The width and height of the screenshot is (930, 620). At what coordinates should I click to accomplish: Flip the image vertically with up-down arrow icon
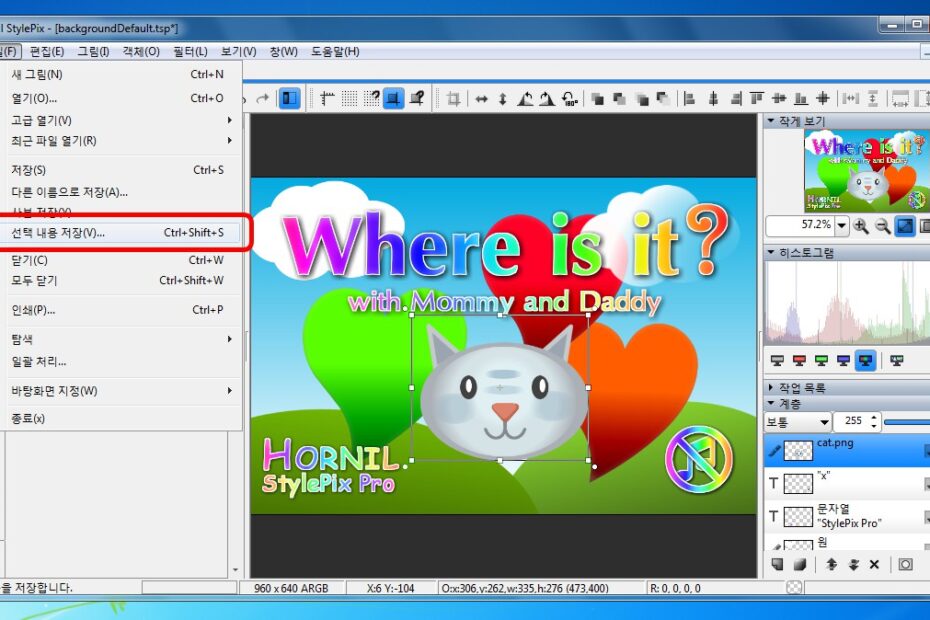(503, 99)
